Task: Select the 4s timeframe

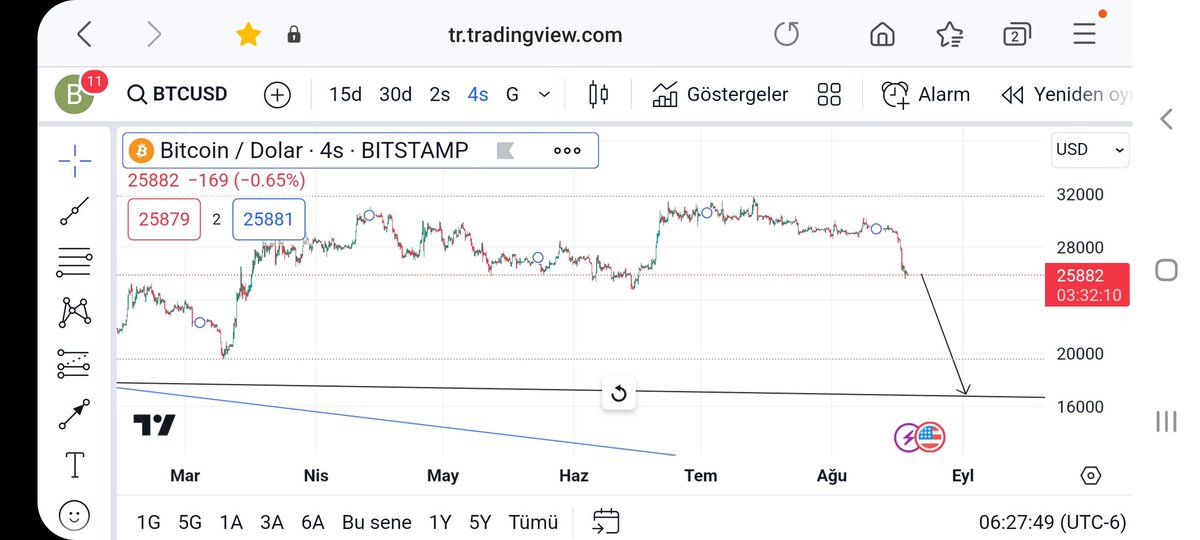Action: (478, 94)
